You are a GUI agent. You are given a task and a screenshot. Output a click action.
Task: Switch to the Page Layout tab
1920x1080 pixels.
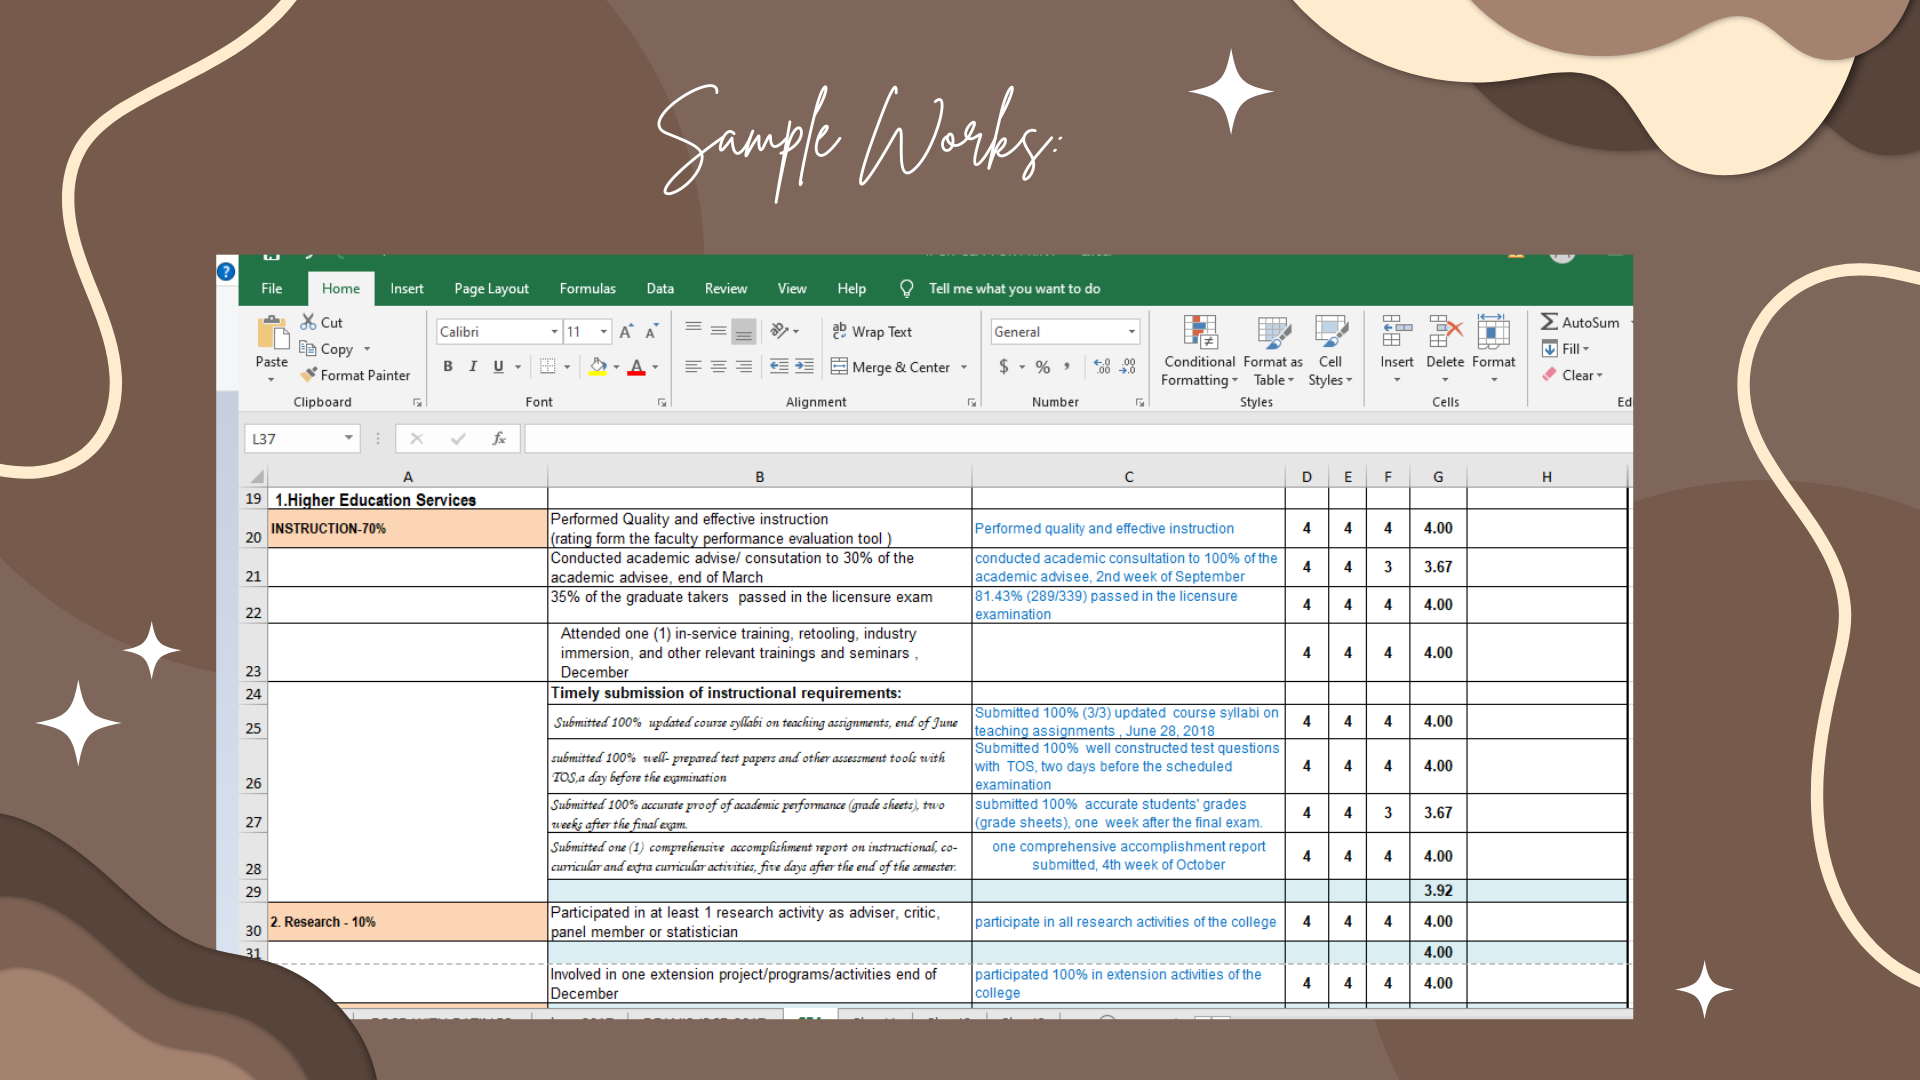click(491, 289)
